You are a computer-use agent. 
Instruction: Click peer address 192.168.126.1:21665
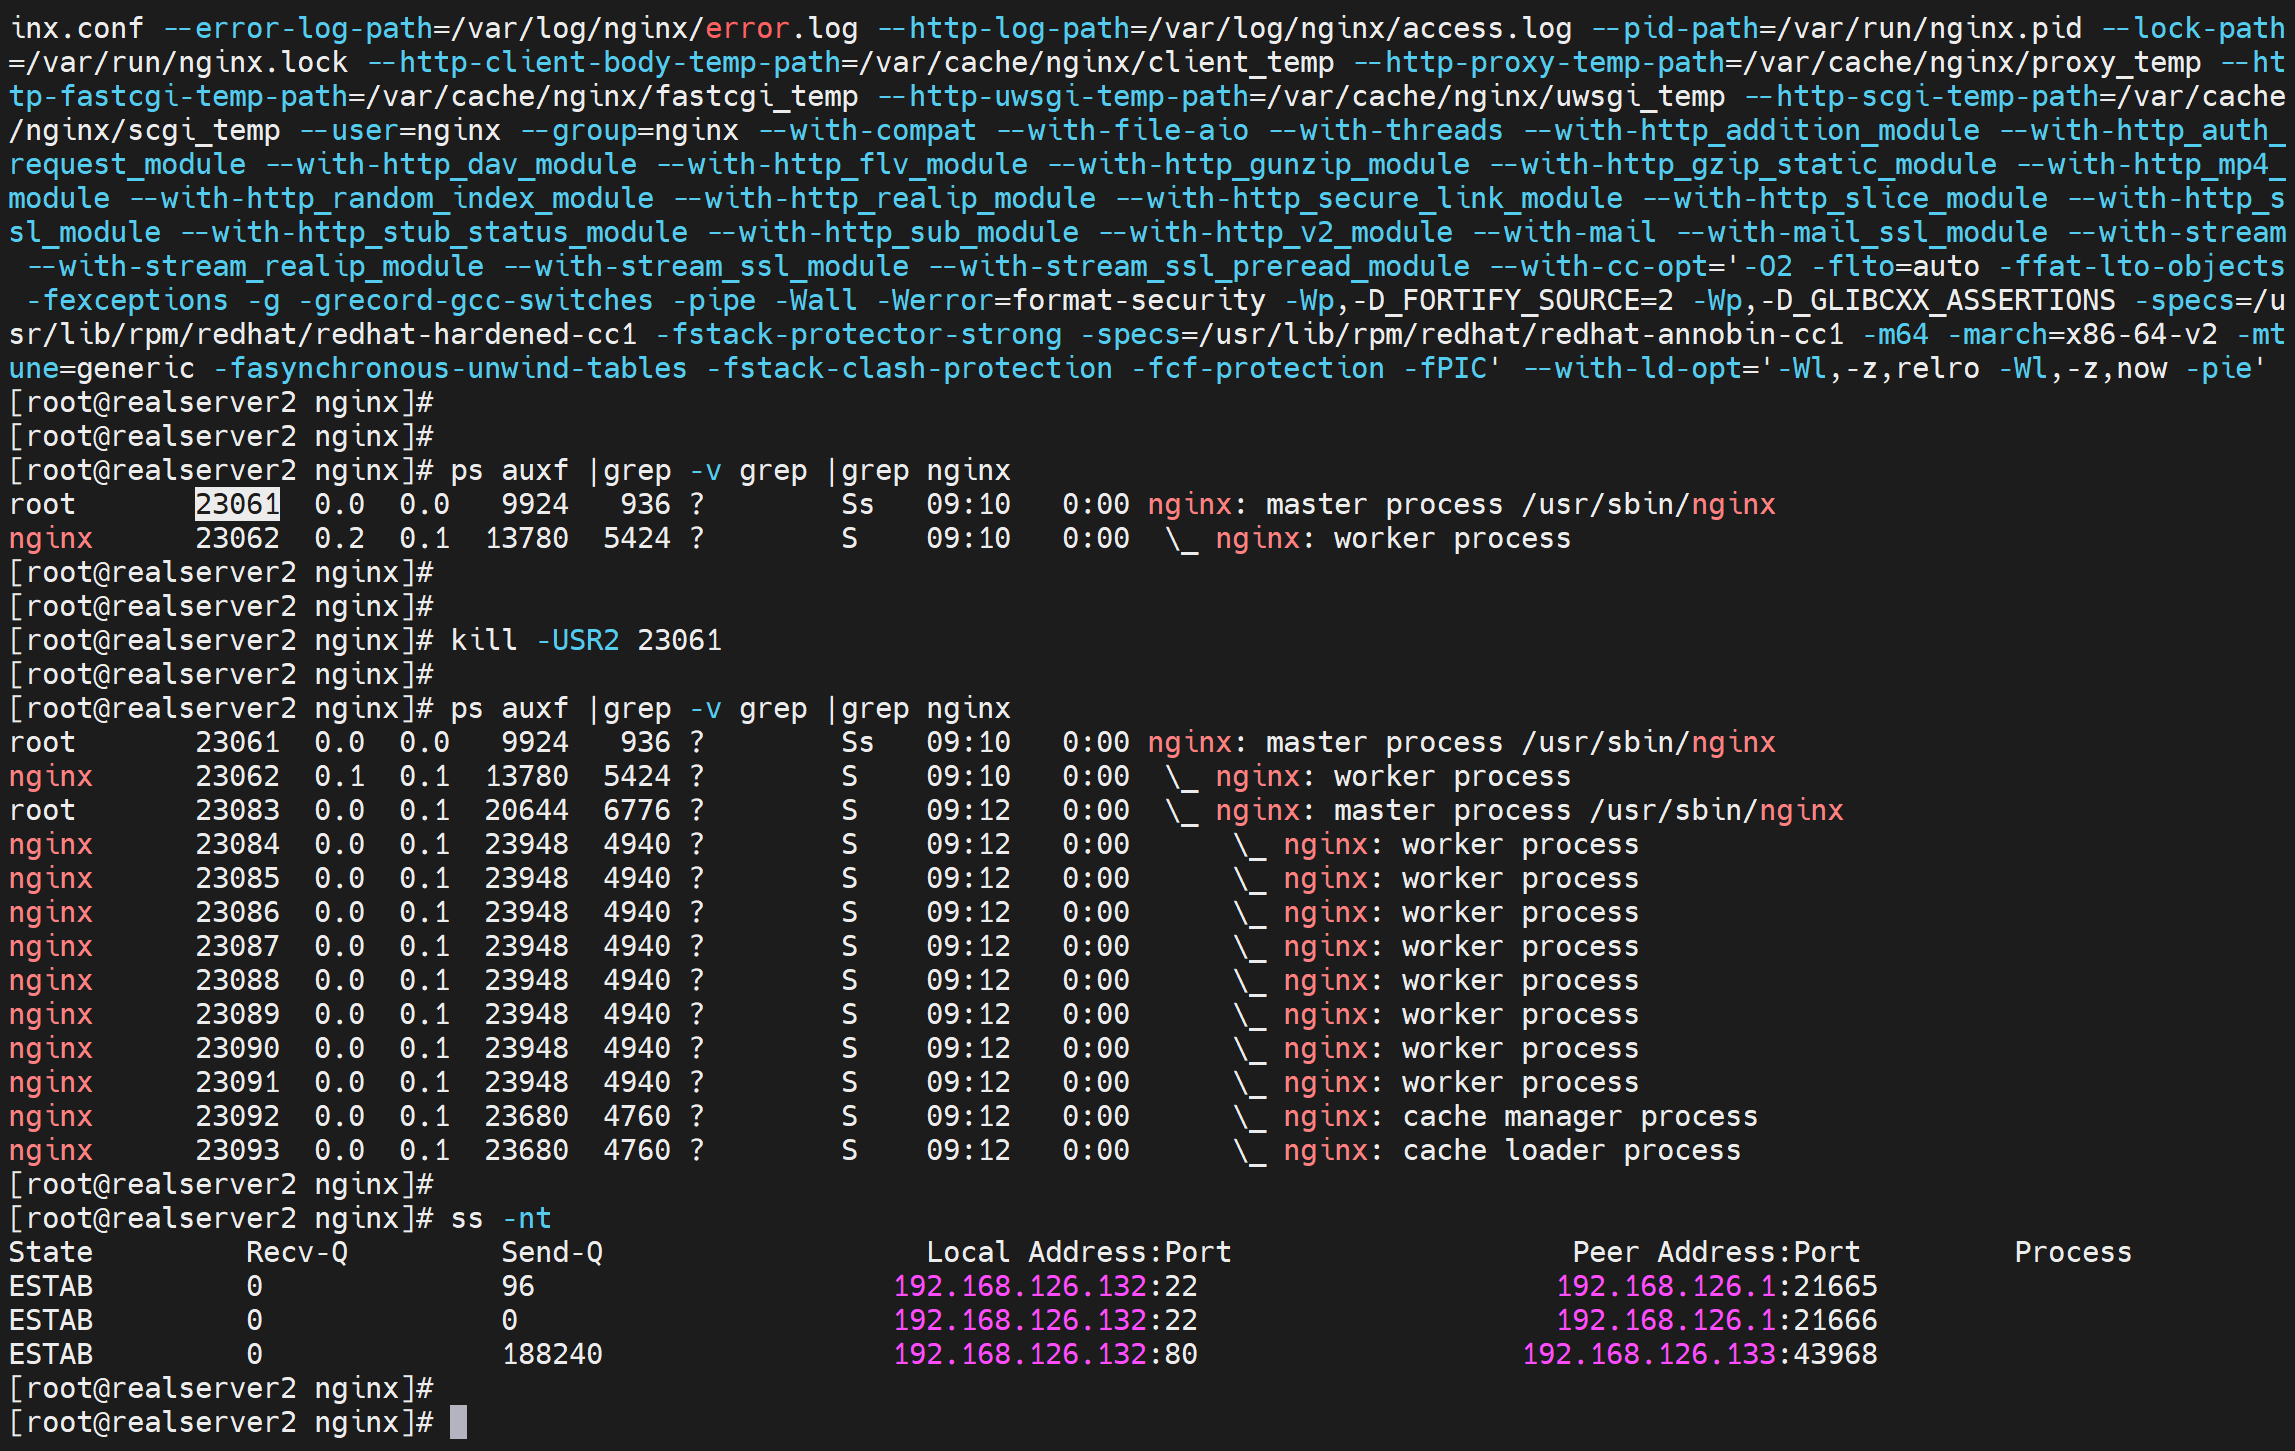[x=1716, y=1286]
